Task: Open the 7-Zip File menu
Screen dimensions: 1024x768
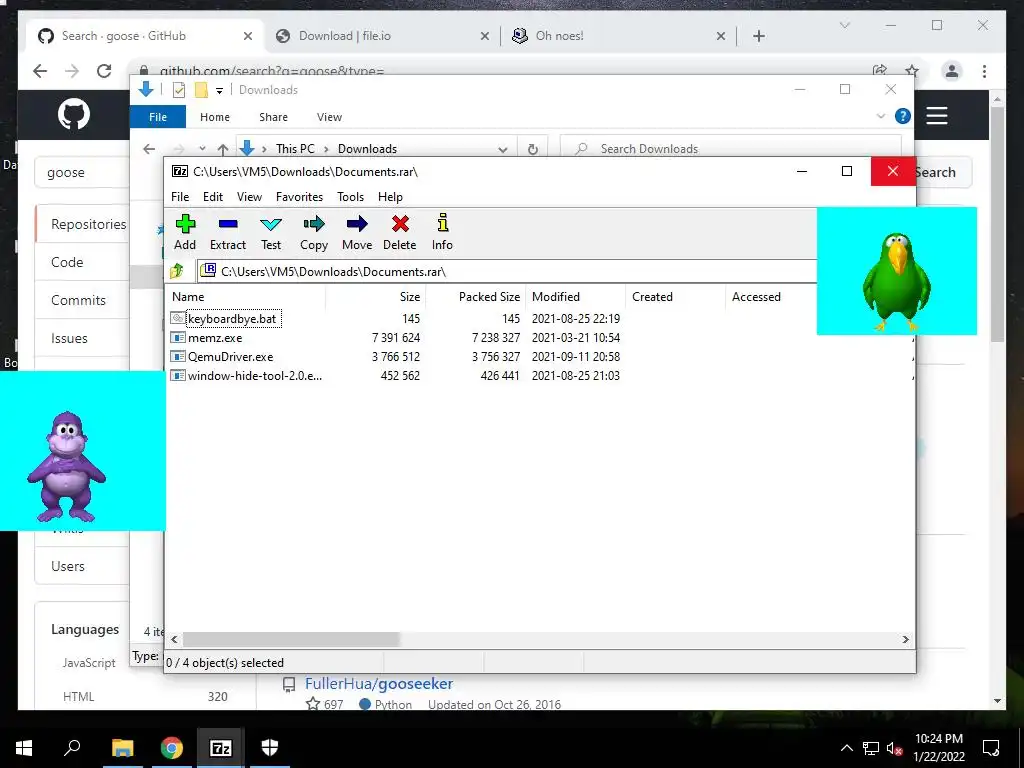Action: pyautogui.click(x=180, y=197)
